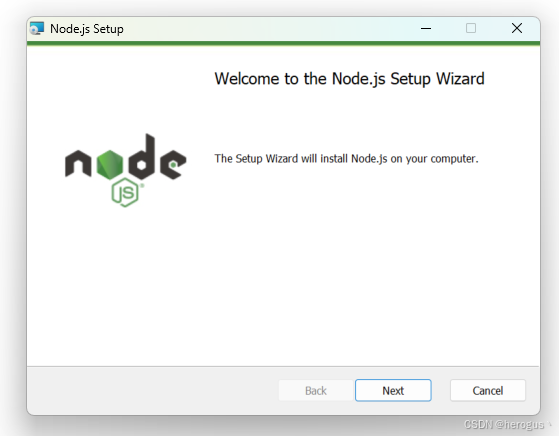Click the empty footer area left of Back
Screen dimensions: 559x436
point(153,390)
